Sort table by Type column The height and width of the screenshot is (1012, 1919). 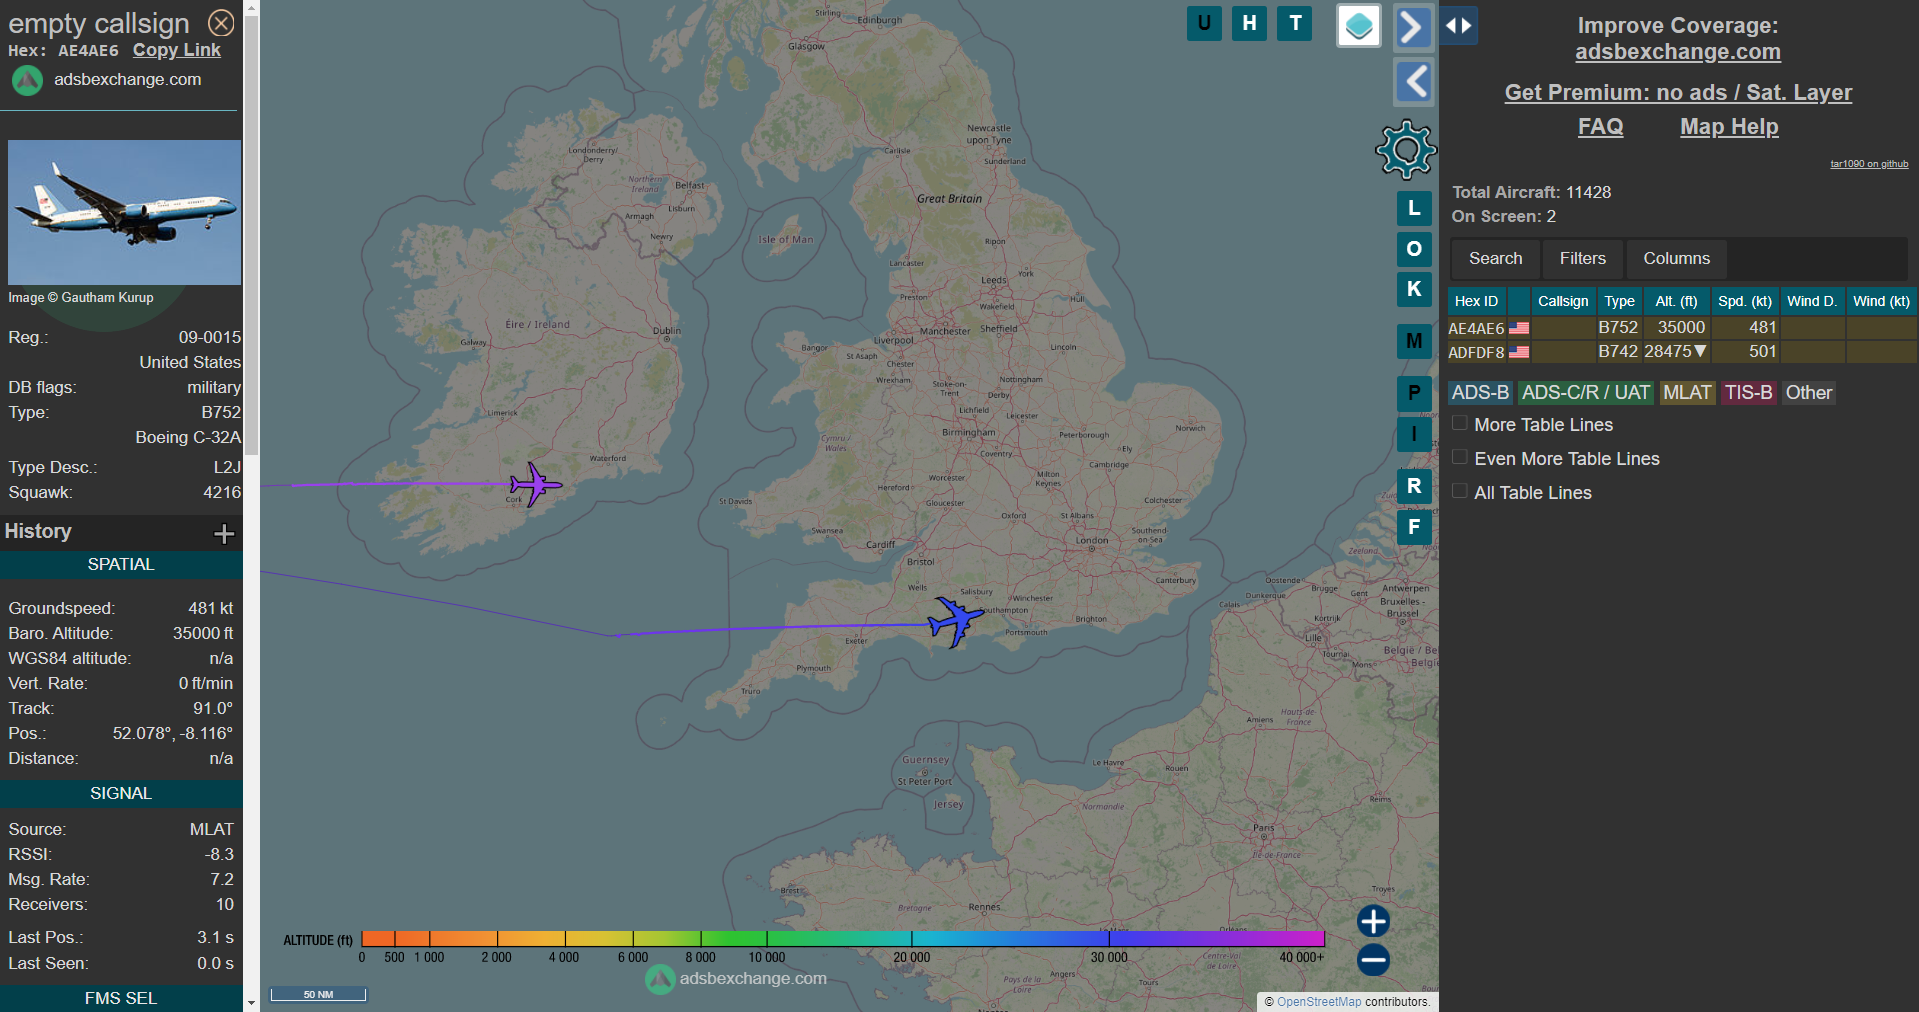coord(1619,301)
